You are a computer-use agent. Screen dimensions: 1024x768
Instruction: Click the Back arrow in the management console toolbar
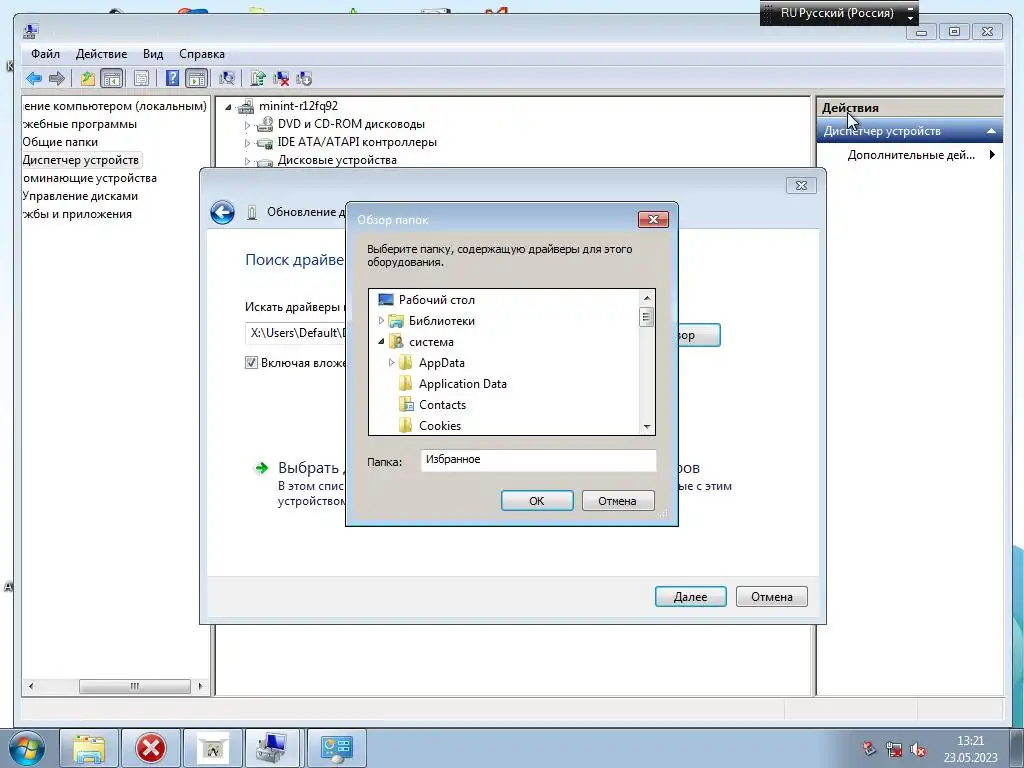tap(34, 79)
